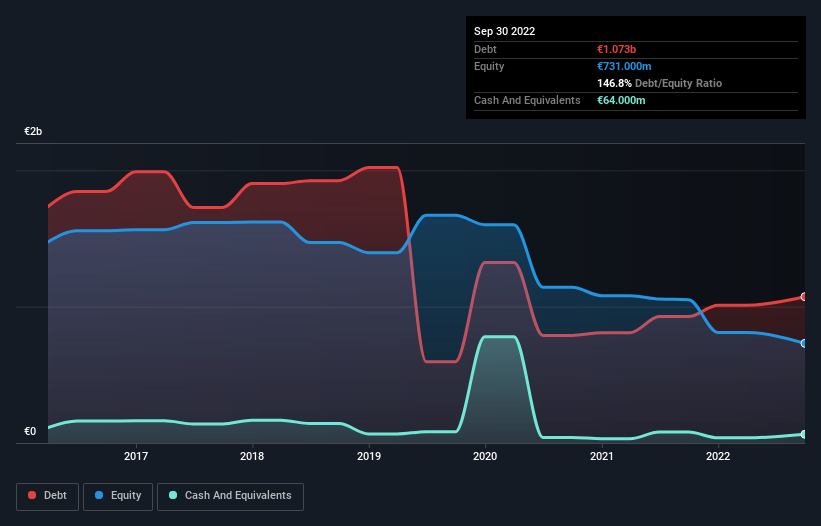Click the 2019 axis label
The height and width of the screenshot is (526, 821).
coord(369,456)
